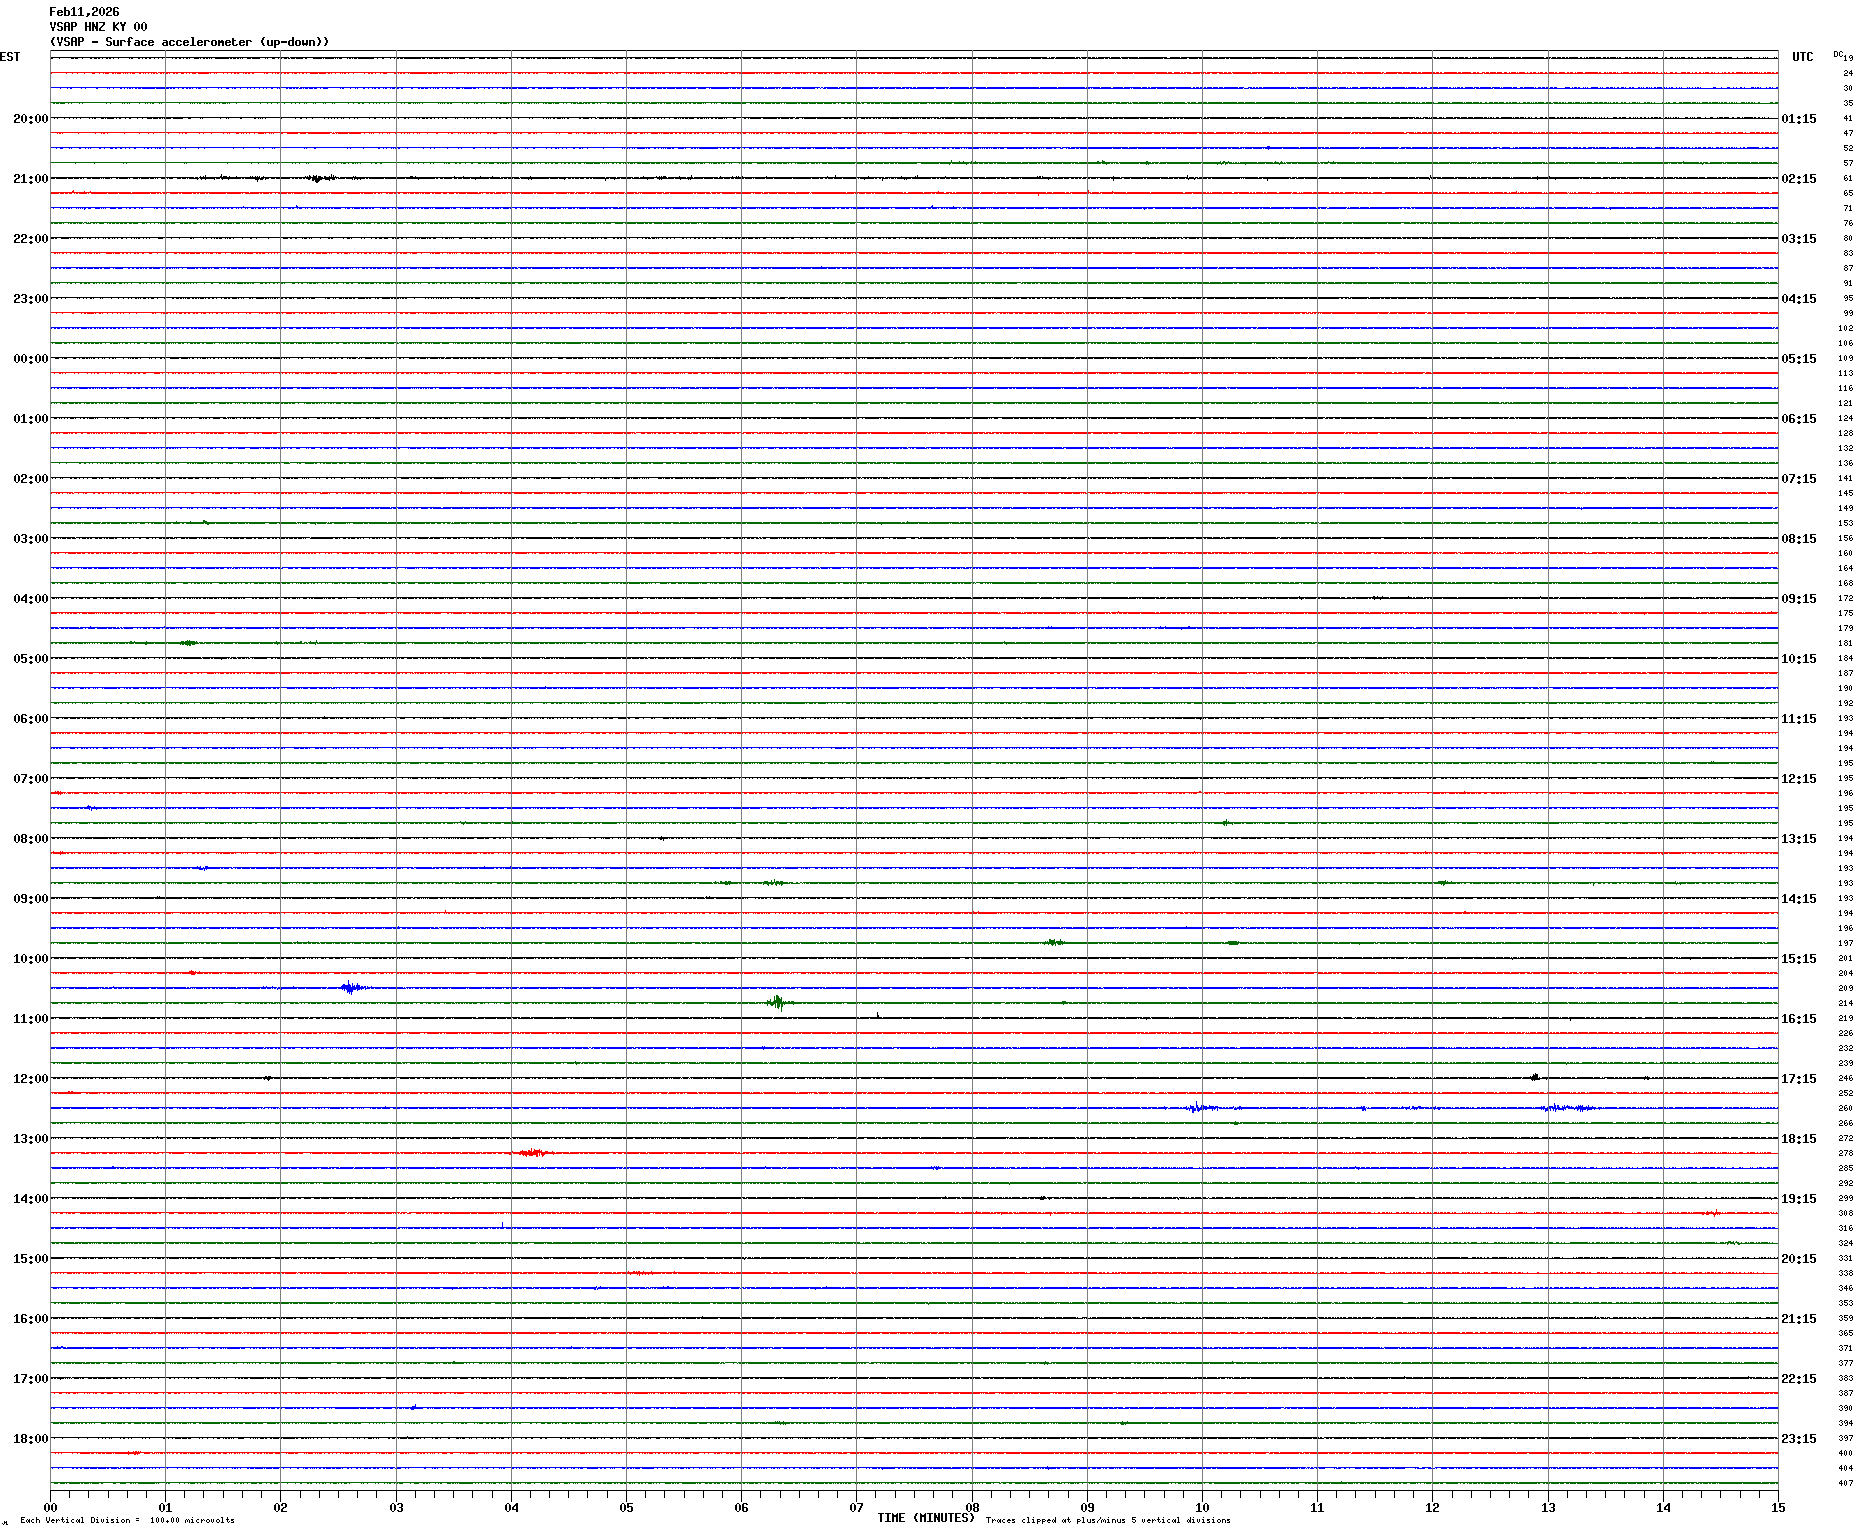Click the black spike just before minute 13
This screenshot has width=1858, height=1534.
tap(1534, 1077)
